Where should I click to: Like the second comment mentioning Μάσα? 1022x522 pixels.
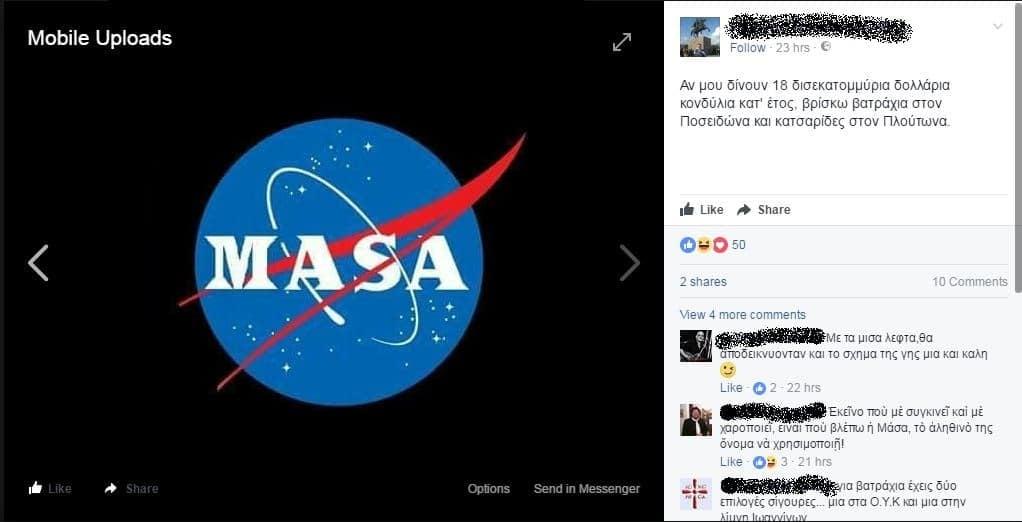pos(731,461)
